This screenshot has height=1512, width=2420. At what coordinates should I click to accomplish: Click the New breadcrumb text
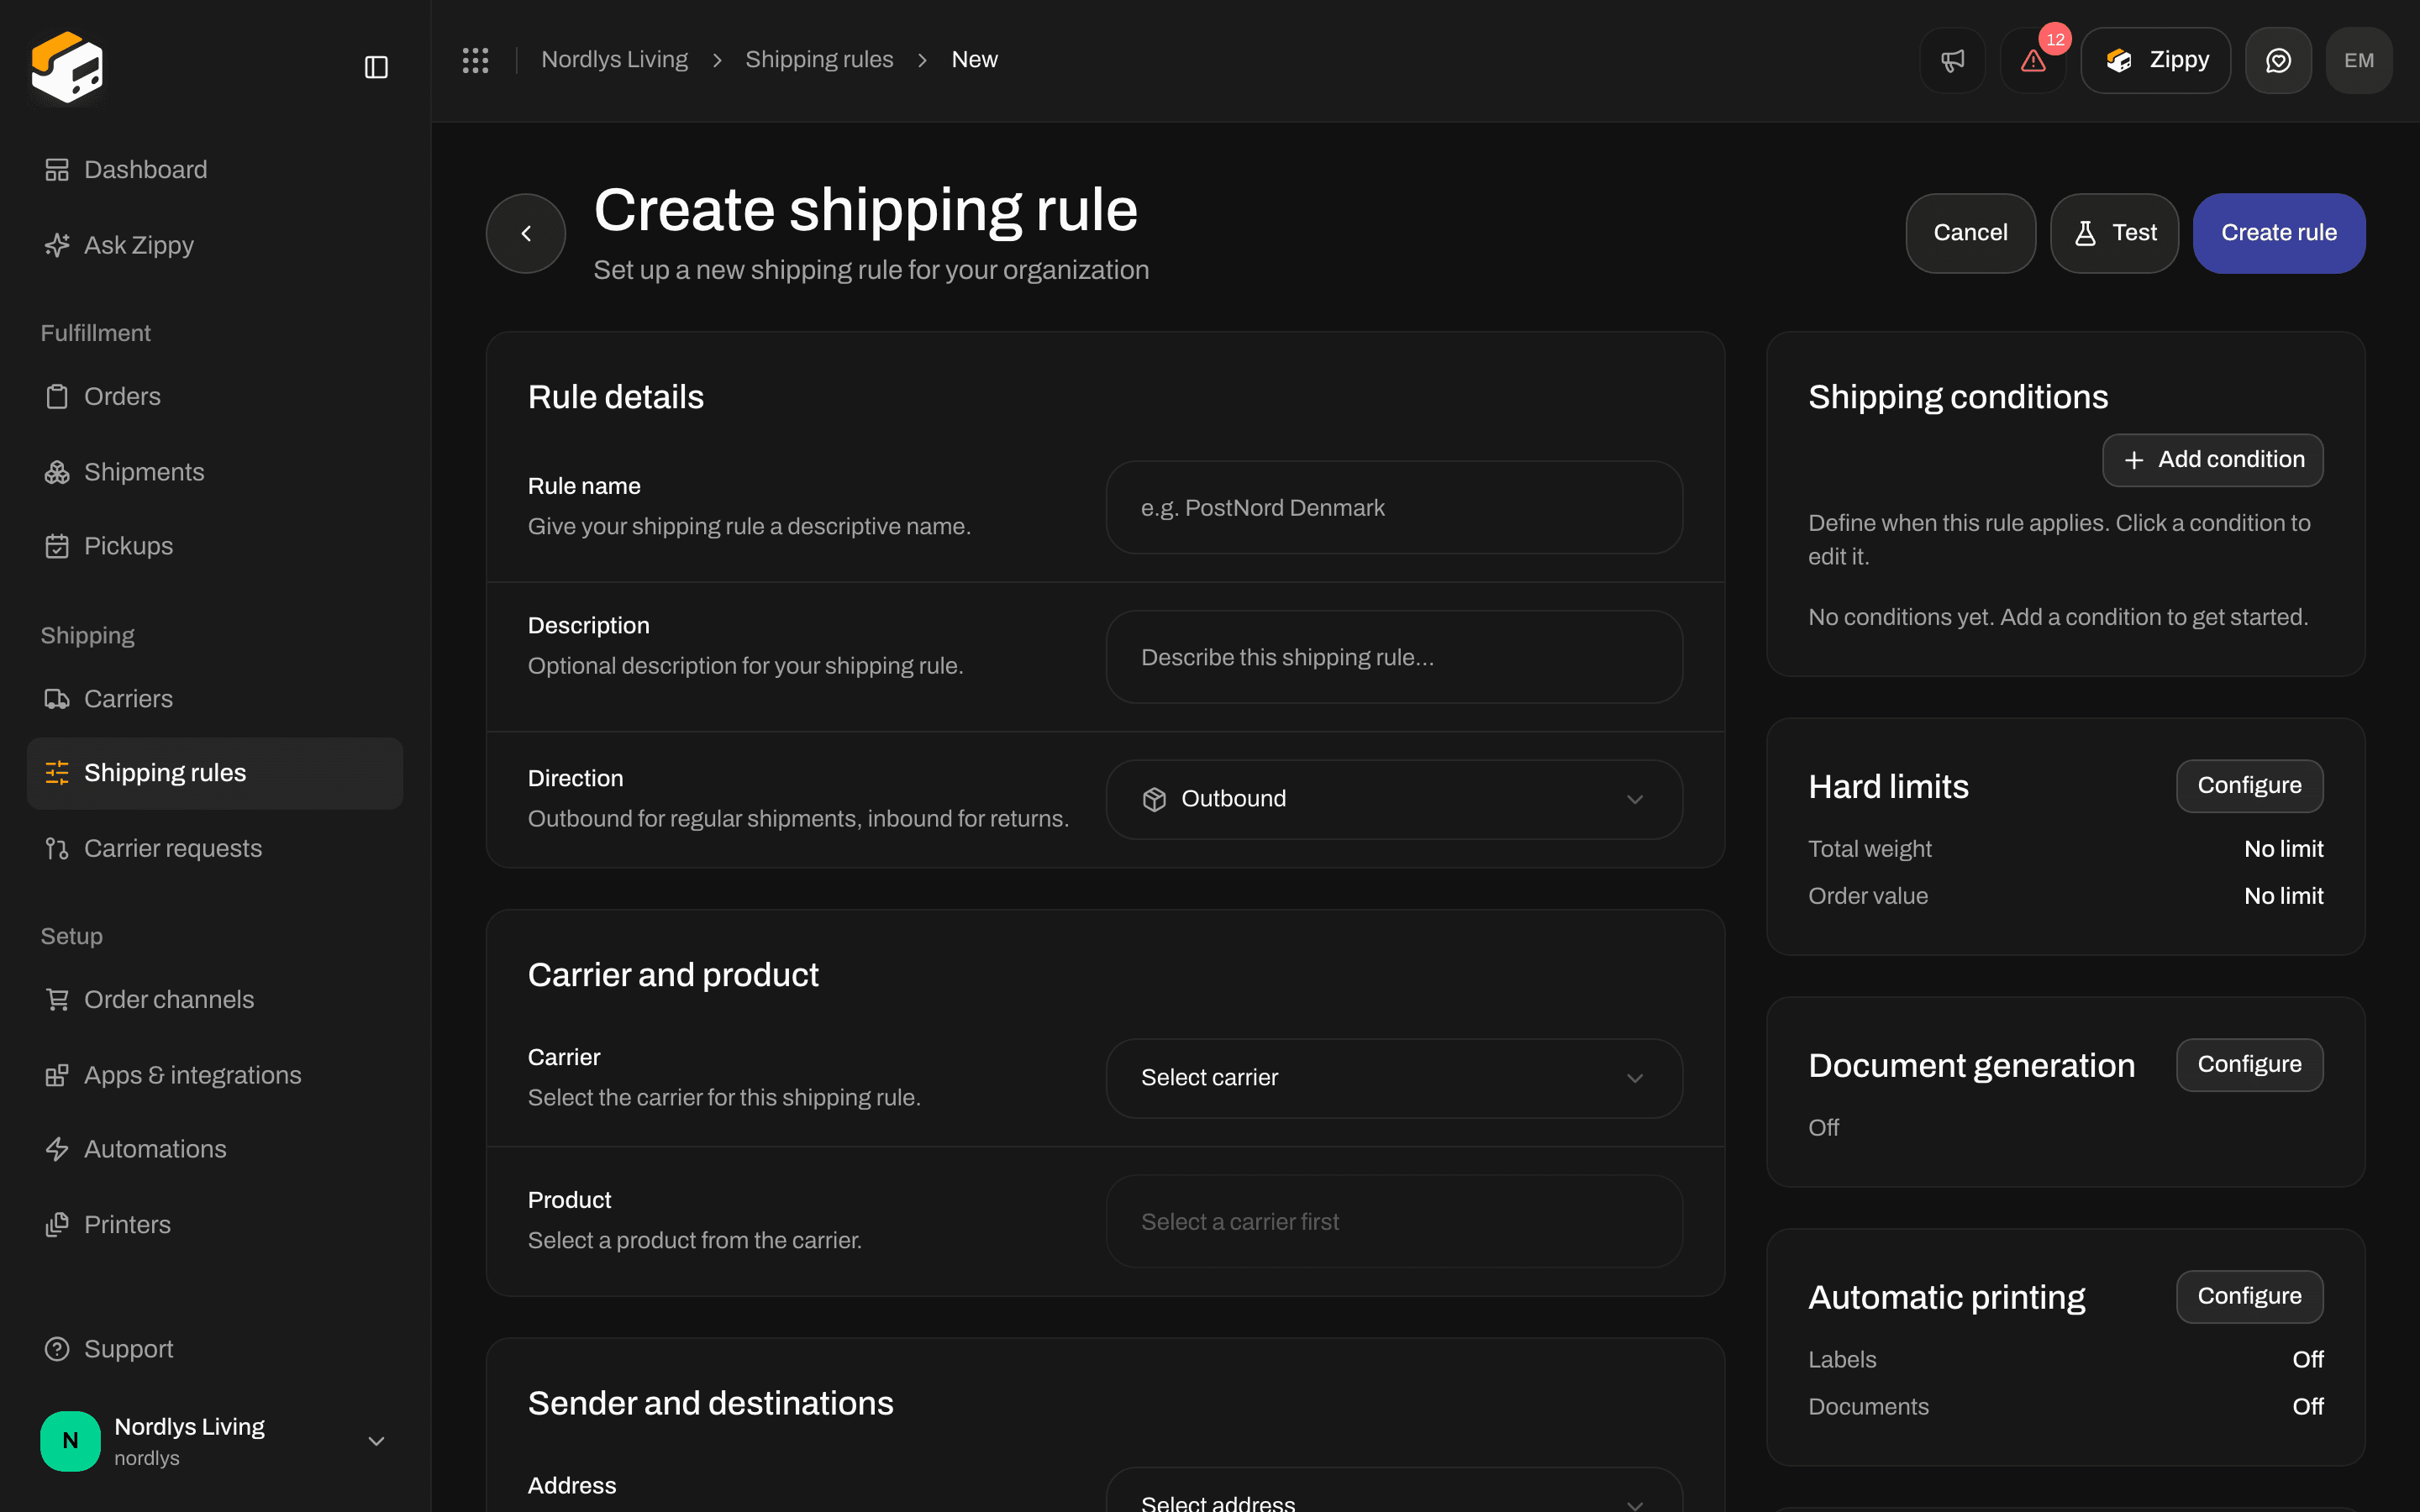pyautogui.click(x=974, y=60)
